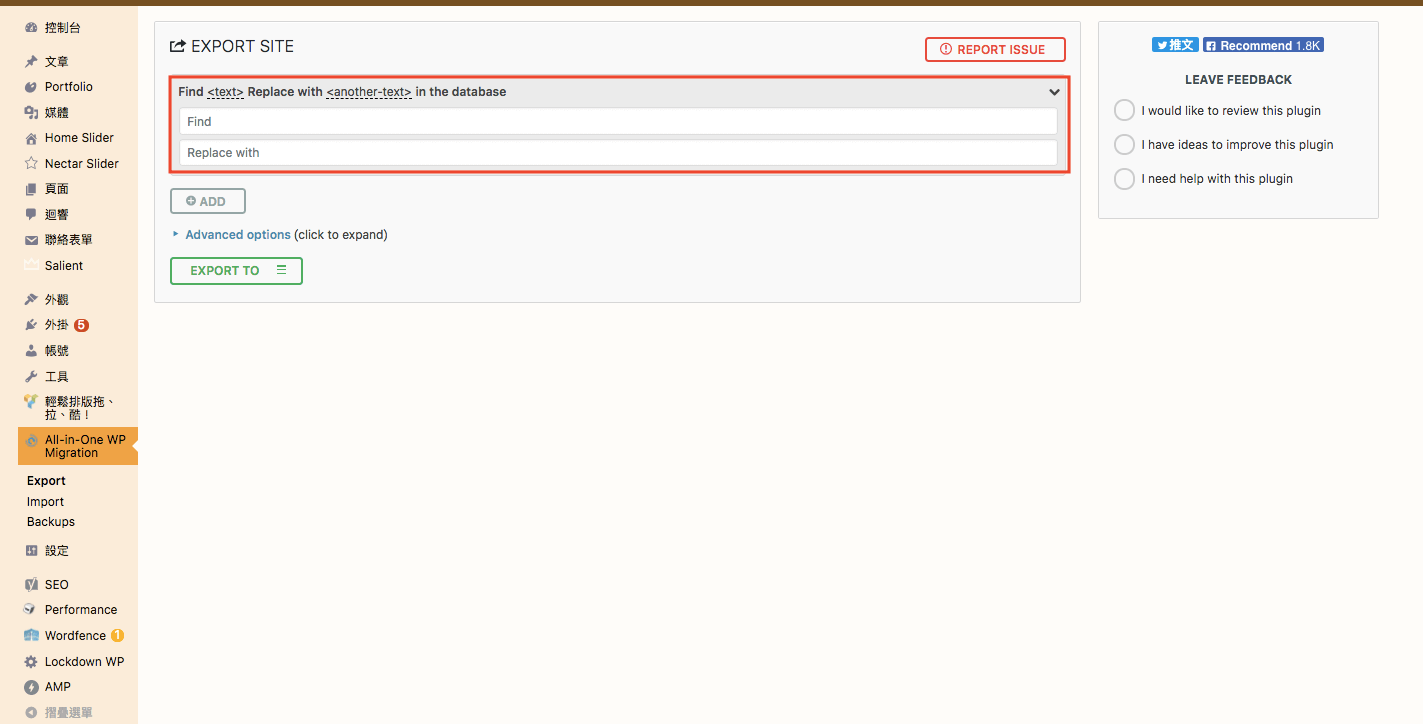1423x724 pixels.
Task: Click the pushpin icon beside 文章
Action: [31, 62]
